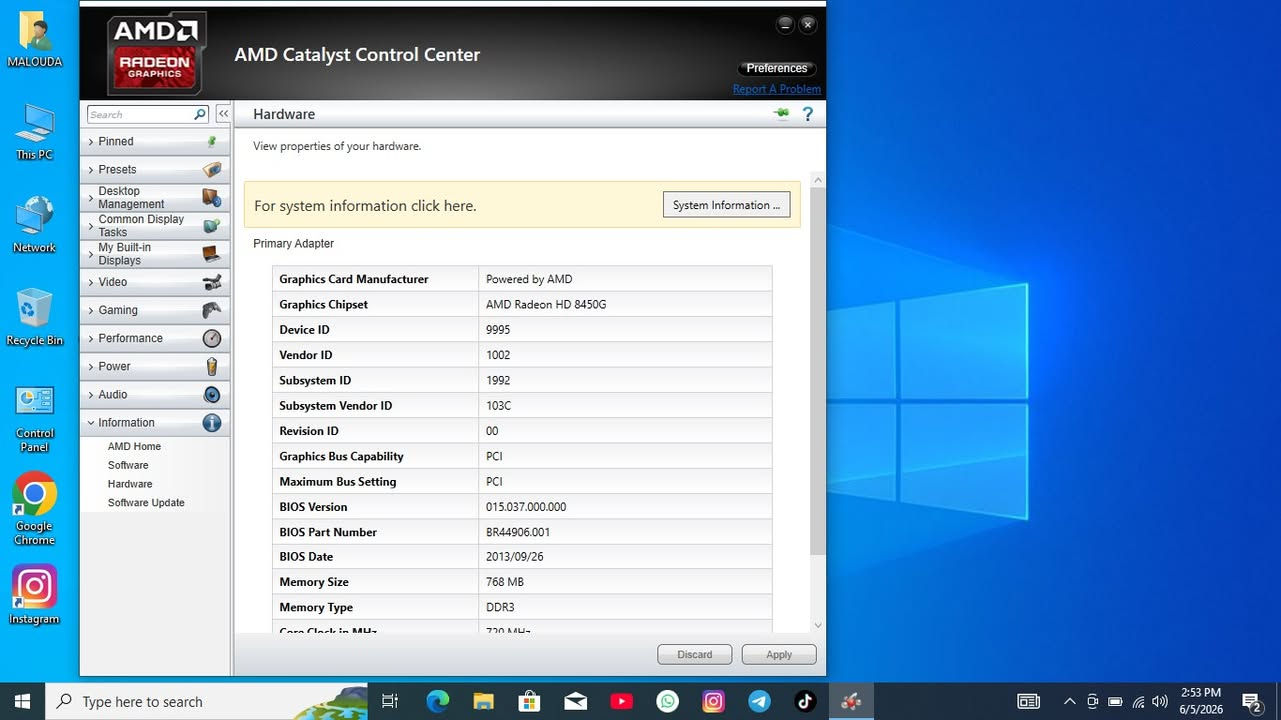Open the MALOUDA user folder on the desktop
Image resolution: width=1281 pixels, height=720 pixels.
coord(35,40)
